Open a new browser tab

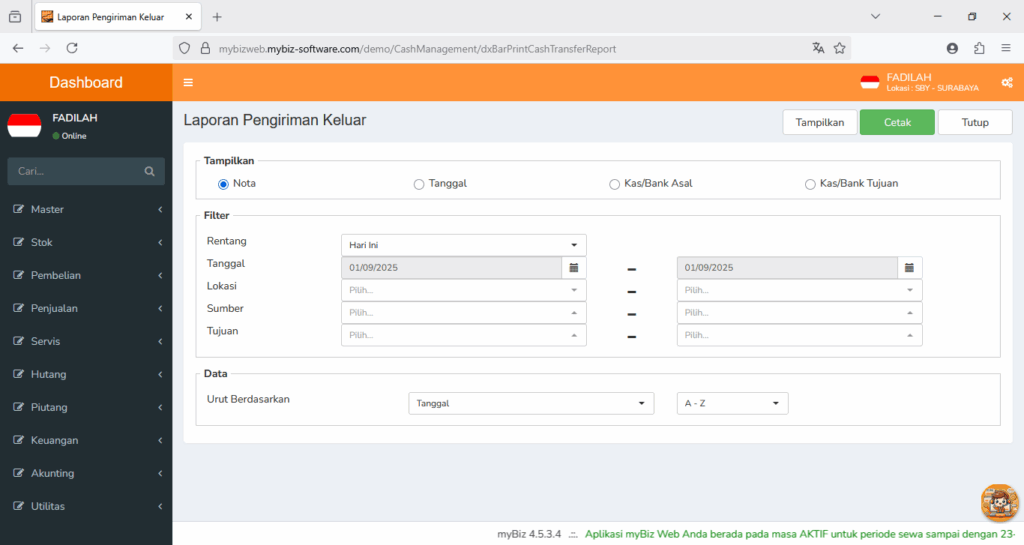tap(217, 17)
